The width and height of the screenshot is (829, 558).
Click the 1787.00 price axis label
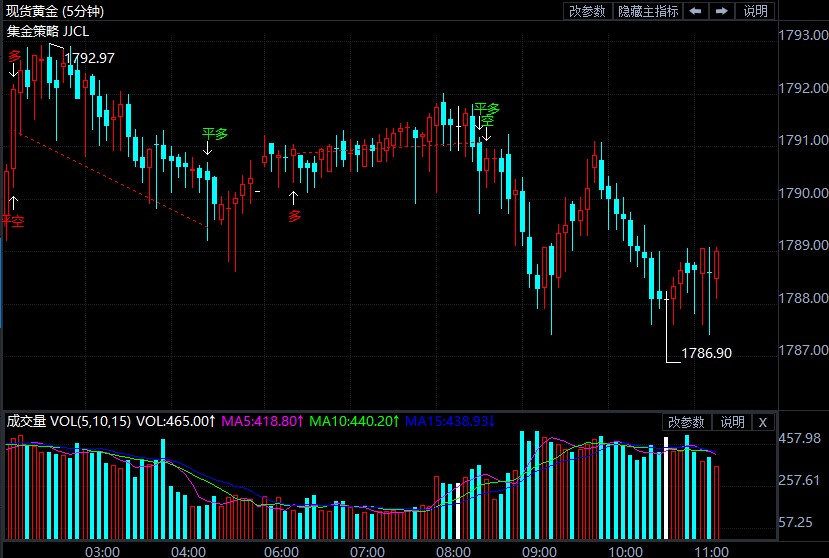point(803,350)
